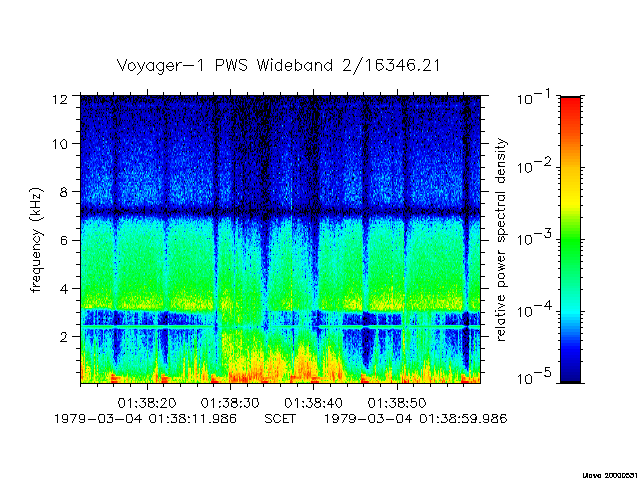Click the 01:38:40 time tick label

[x=313, y=403]
